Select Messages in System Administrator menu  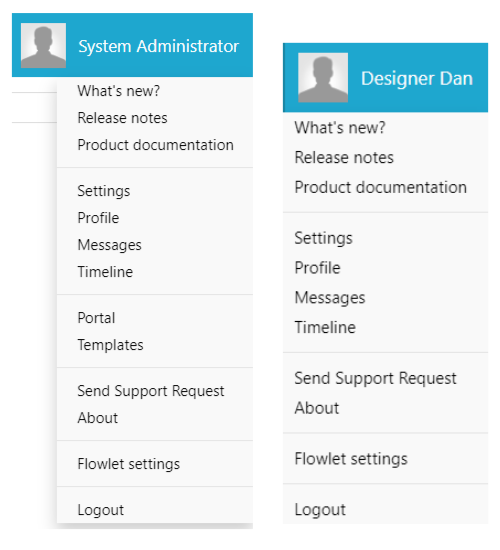tap(109, 245)
